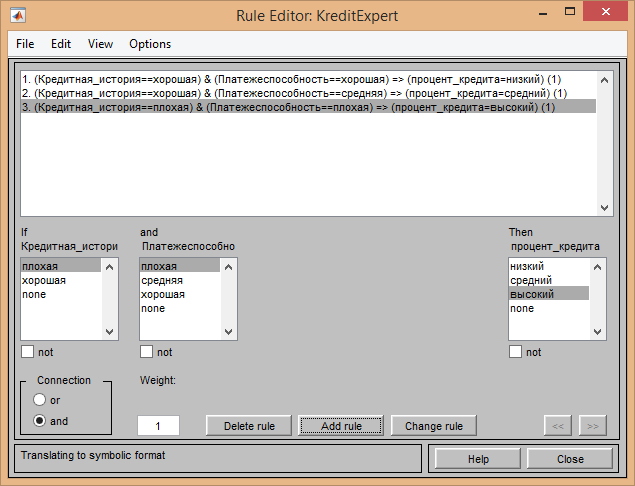Click the Close button at bottom
Screen dimensions: 635x486
coord(570,459)
